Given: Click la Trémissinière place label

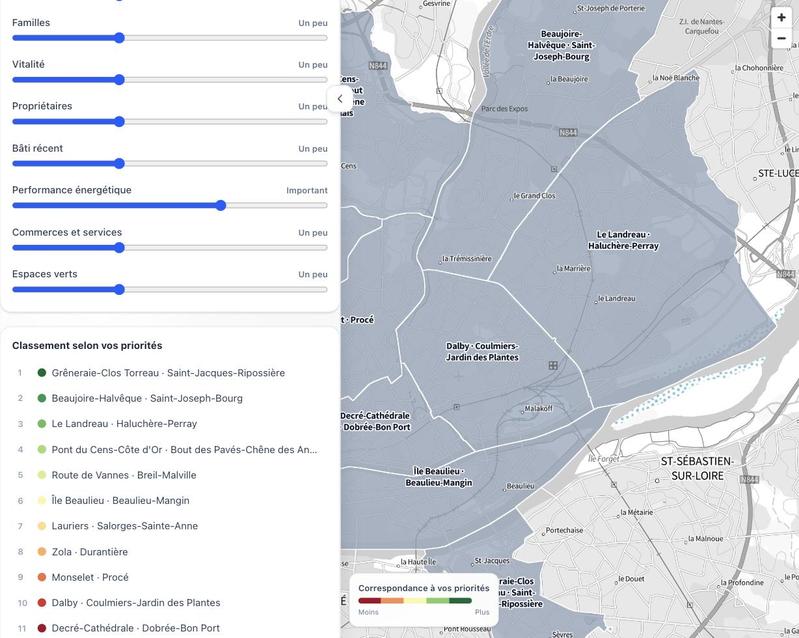Looking at the screenshot, I should pos(467,259).
